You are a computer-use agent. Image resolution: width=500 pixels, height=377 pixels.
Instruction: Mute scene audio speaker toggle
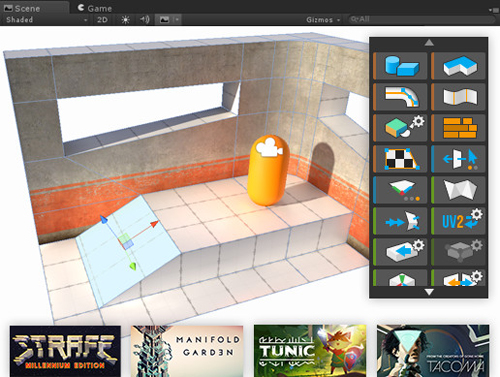pos(144,20)
